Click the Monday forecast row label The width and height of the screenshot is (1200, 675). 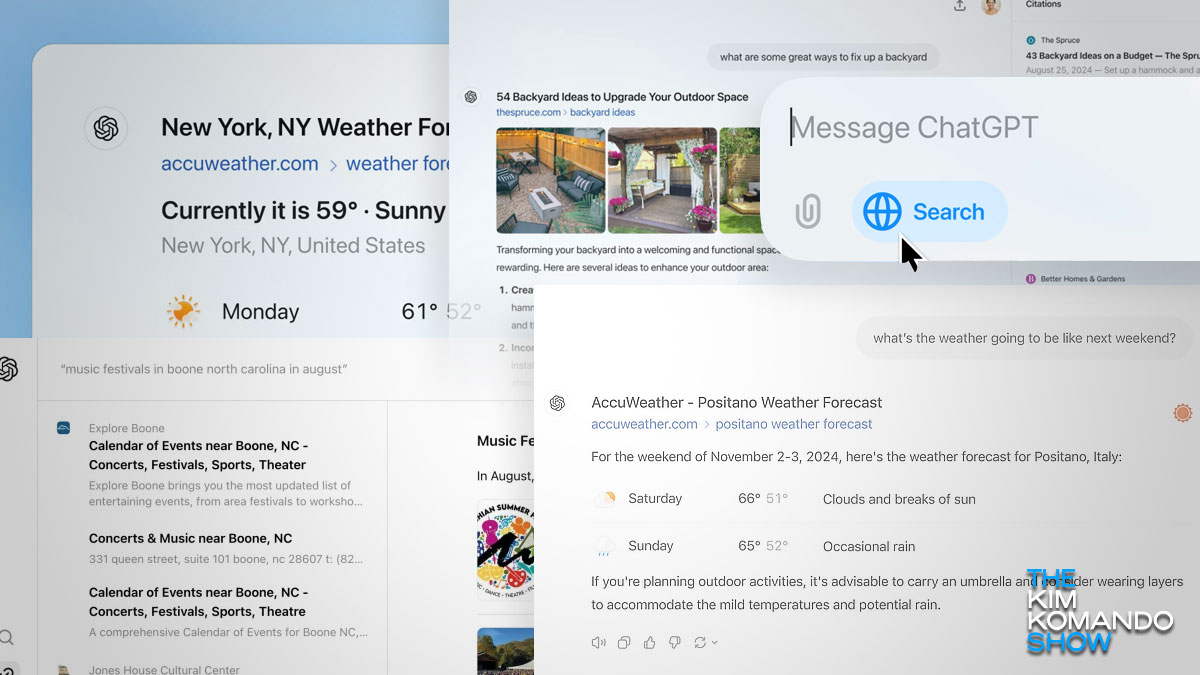[x=260, y=312]
